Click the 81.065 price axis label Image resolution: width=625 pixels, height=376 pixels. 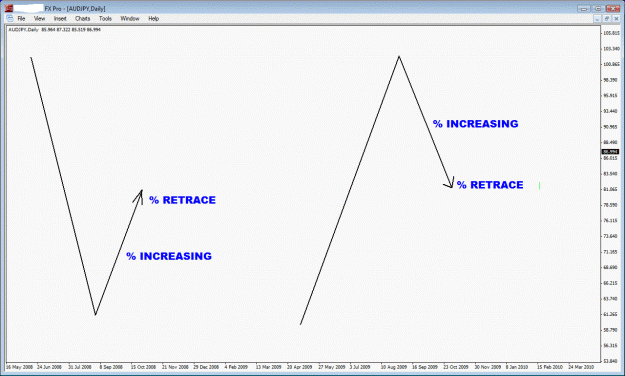(x=611, y=189)
